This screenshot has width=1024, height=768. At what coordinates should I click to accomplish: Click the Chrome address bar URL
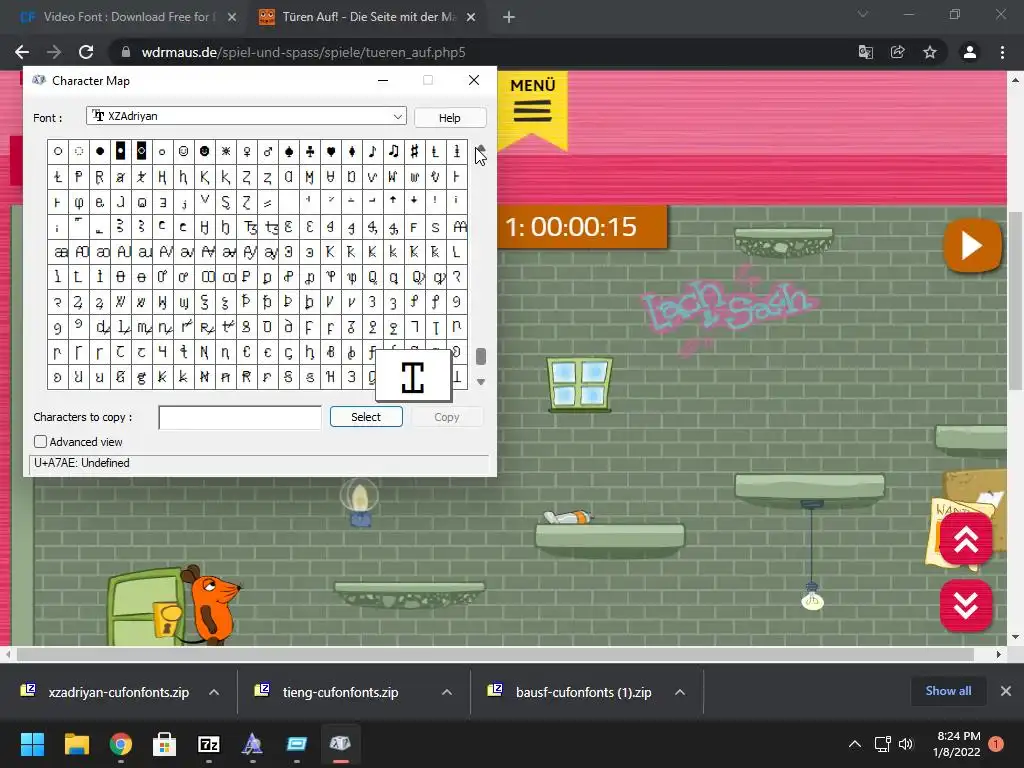(304, 52)
